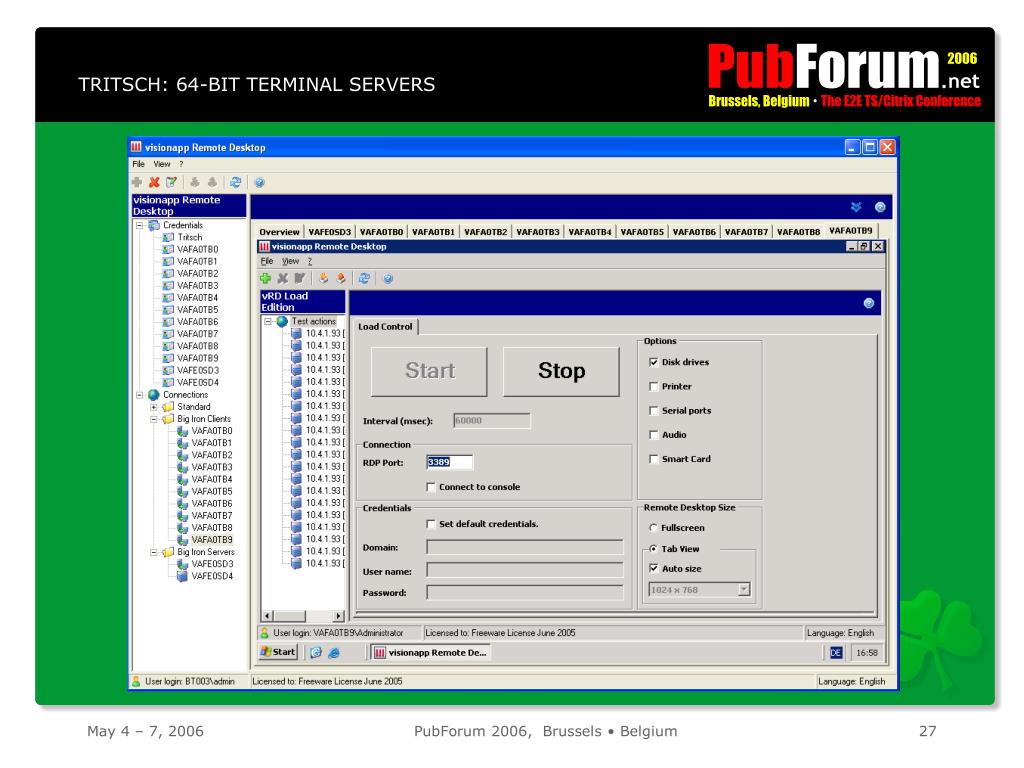Open the View menu of the inner window
The image size is (1024, 768).
coord(291,261)
